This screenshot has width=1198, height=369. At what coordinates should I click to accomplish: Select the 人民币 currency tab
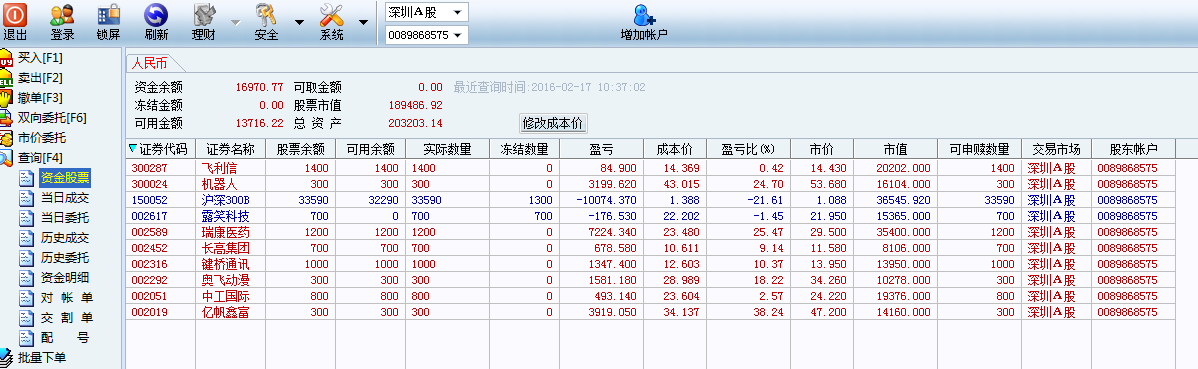pyautogui.click(x=149, y=63)
